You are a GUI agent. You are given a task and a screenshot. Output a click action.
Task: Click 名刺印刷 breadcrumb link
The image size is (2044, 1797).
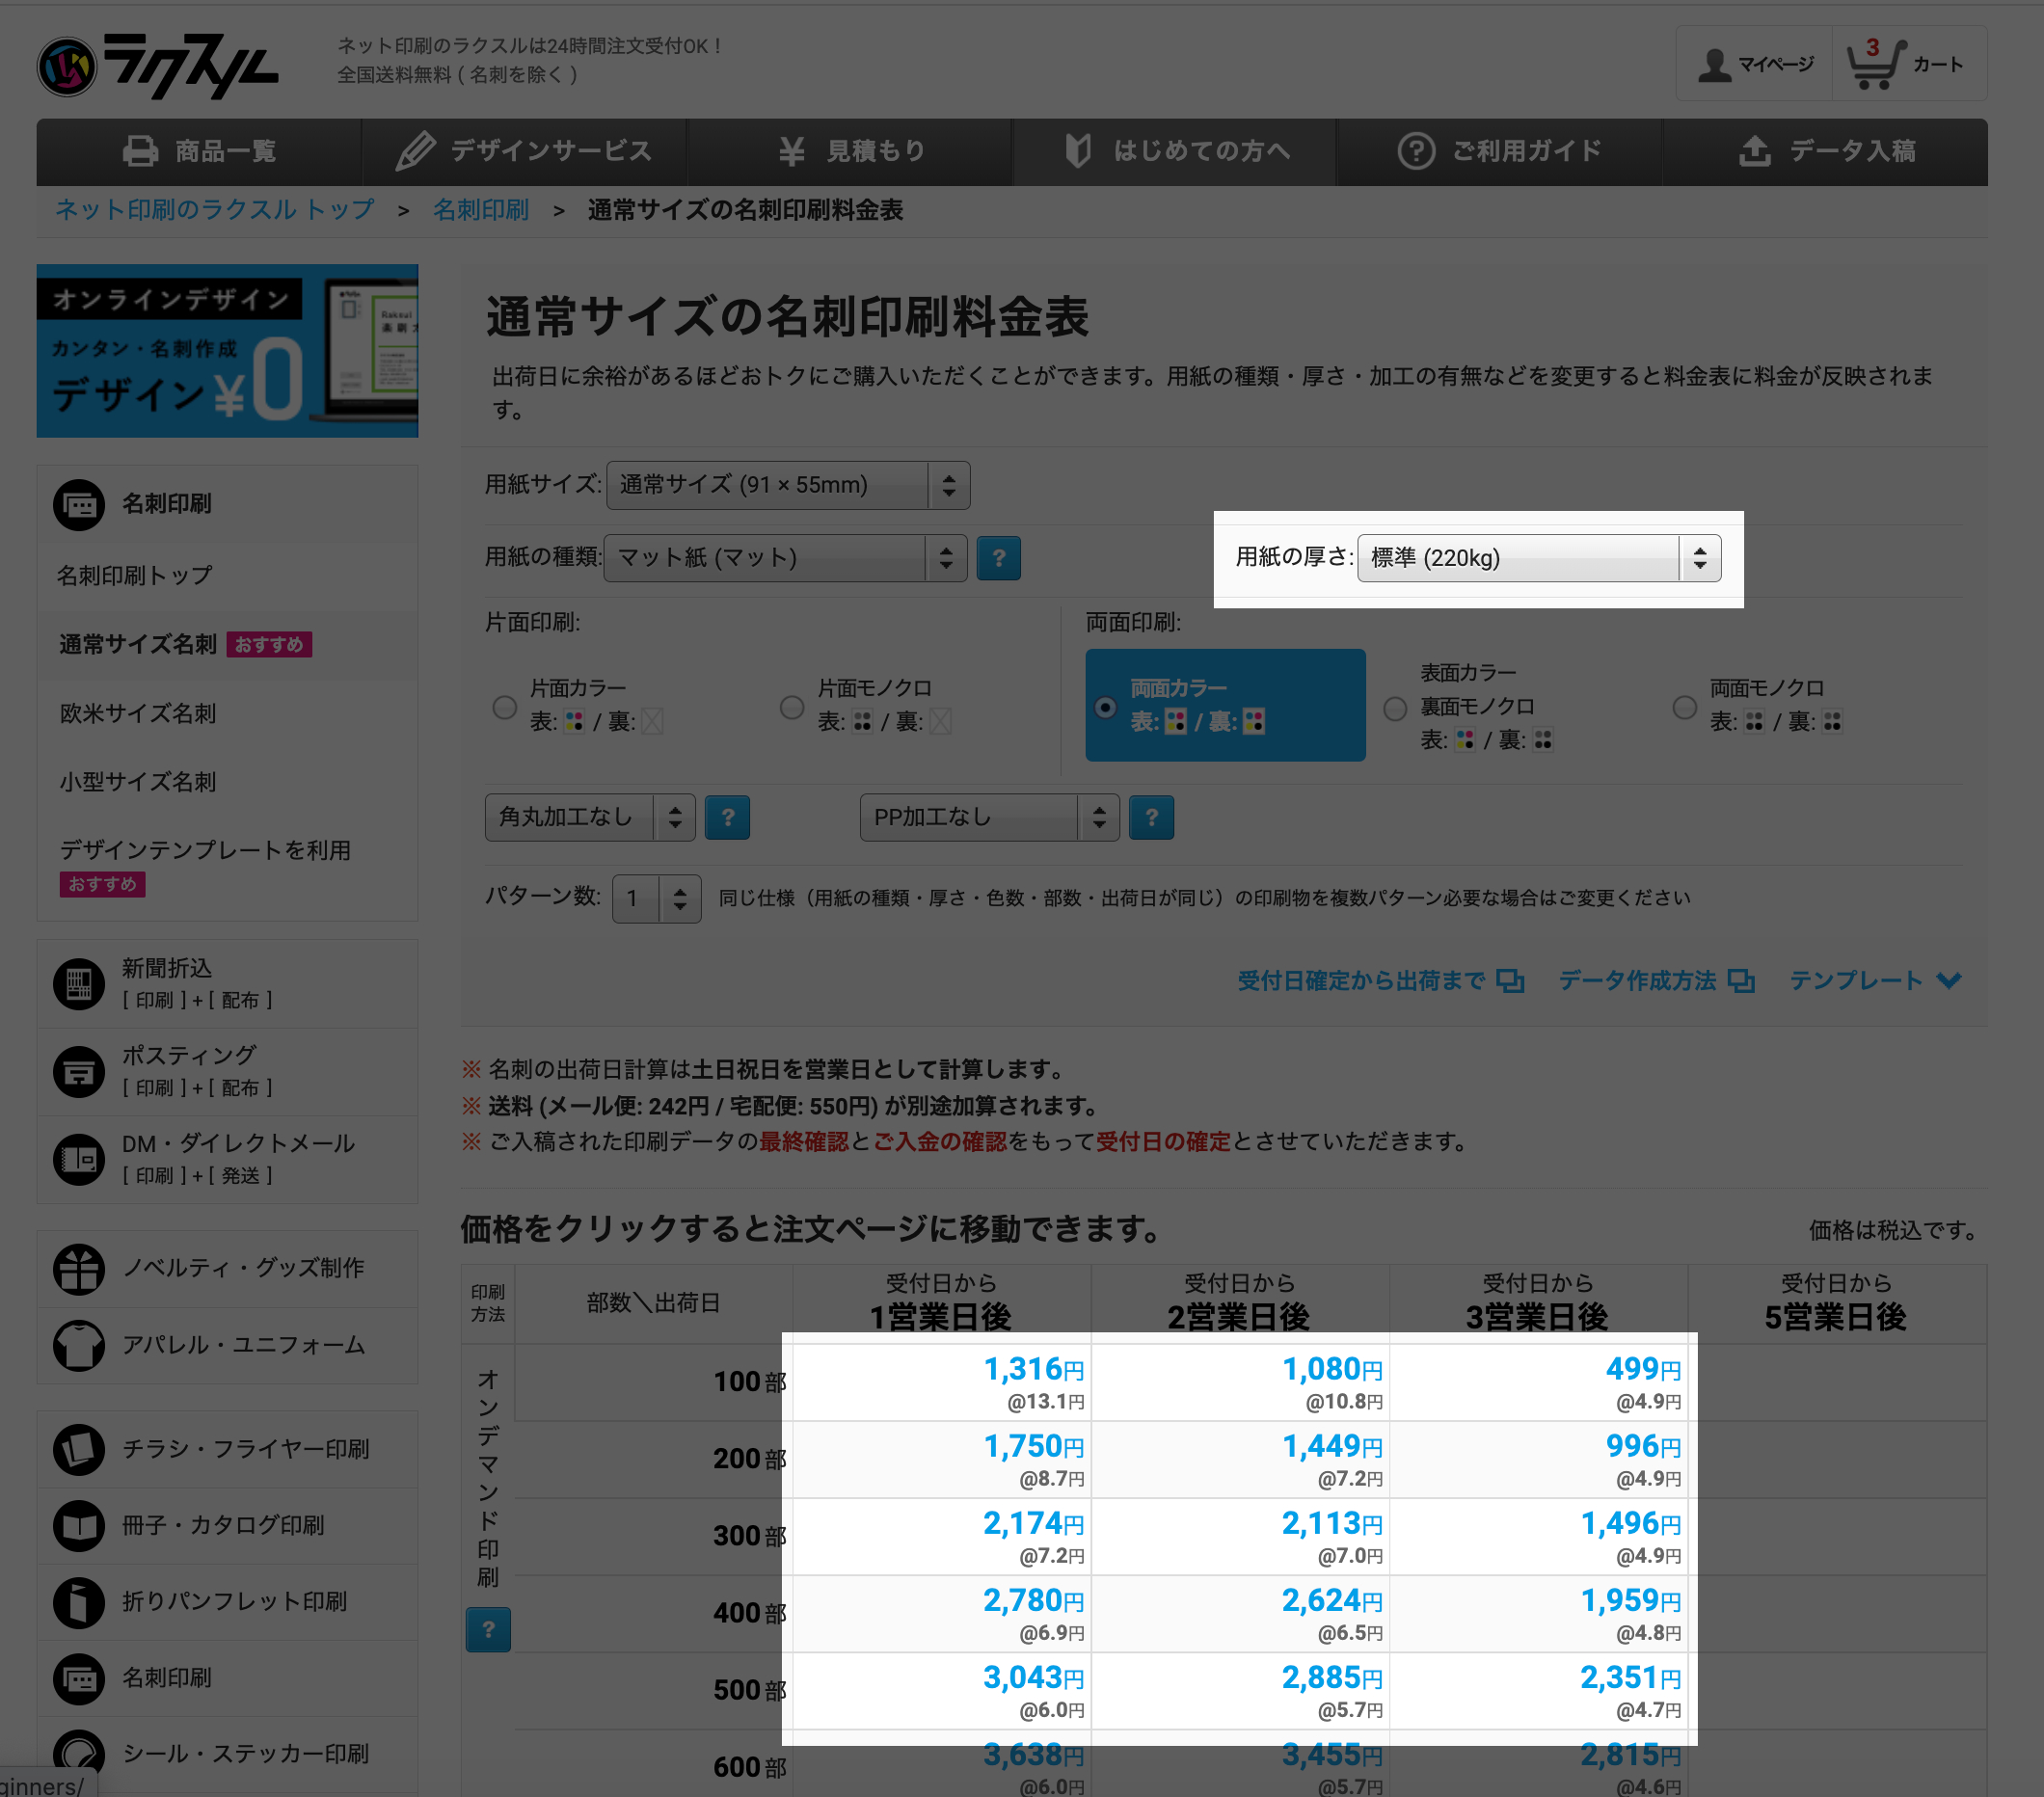480,210
